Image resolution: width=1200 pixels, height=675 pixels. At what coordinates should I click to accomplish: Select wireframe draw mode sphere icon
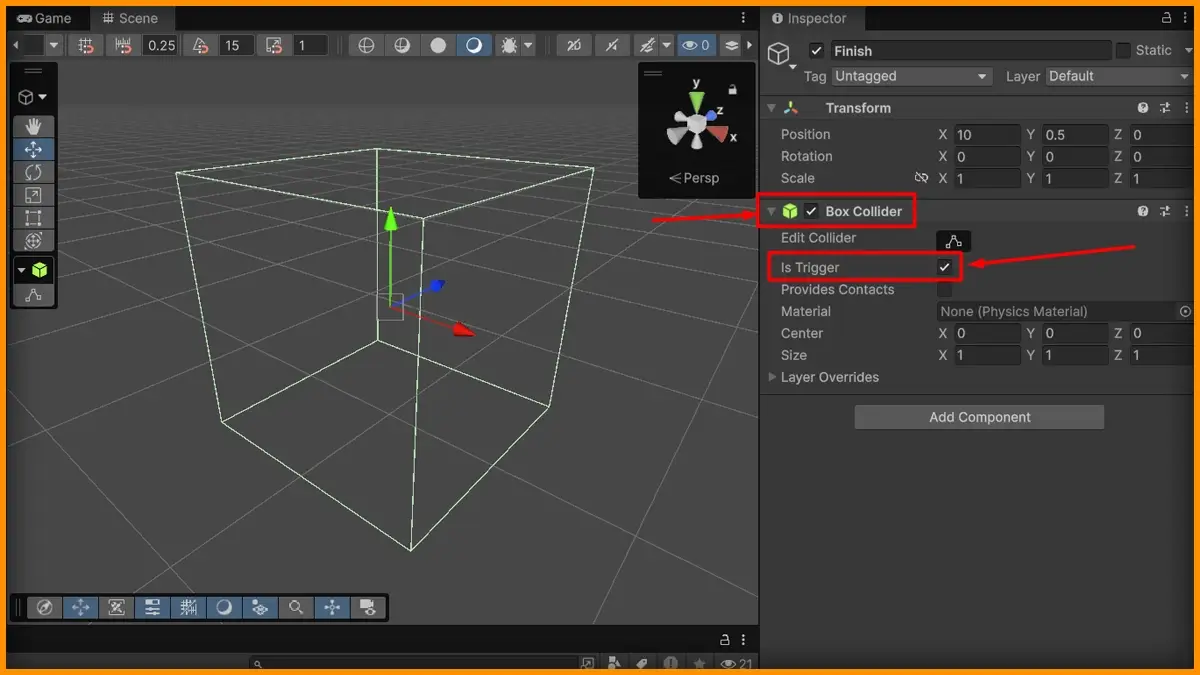[x=367, y=45]
